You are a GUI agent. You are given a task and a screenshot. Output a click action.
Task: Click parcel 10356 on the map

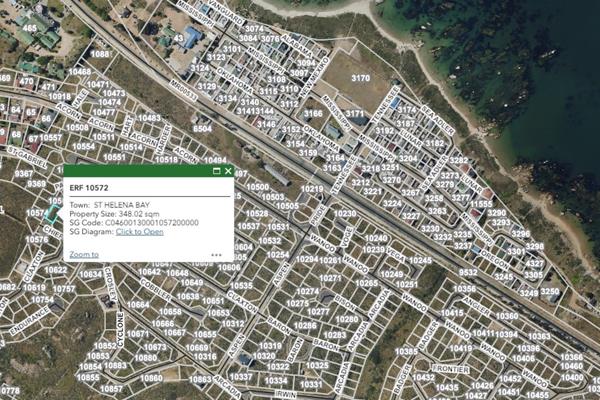466,289
